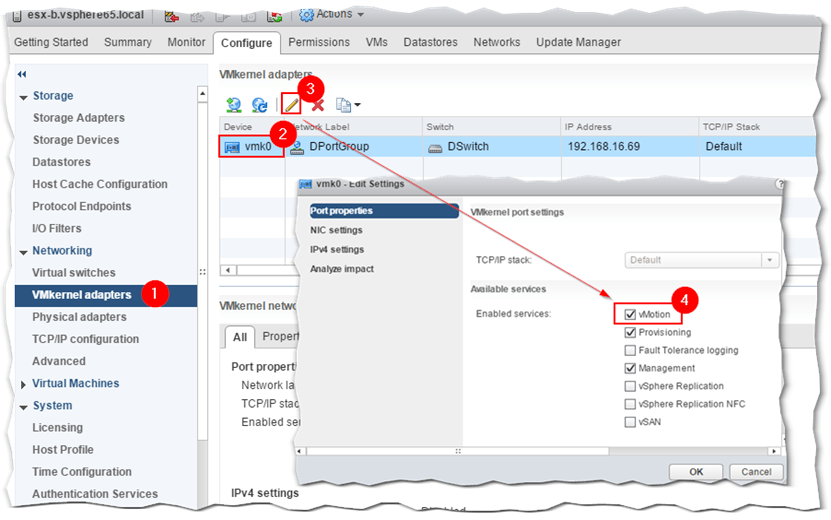Viewport: 831px width, 520px height.
Task: Uncheck the Provisioning service
Action: pyautogui.click(x=630, y=332)
